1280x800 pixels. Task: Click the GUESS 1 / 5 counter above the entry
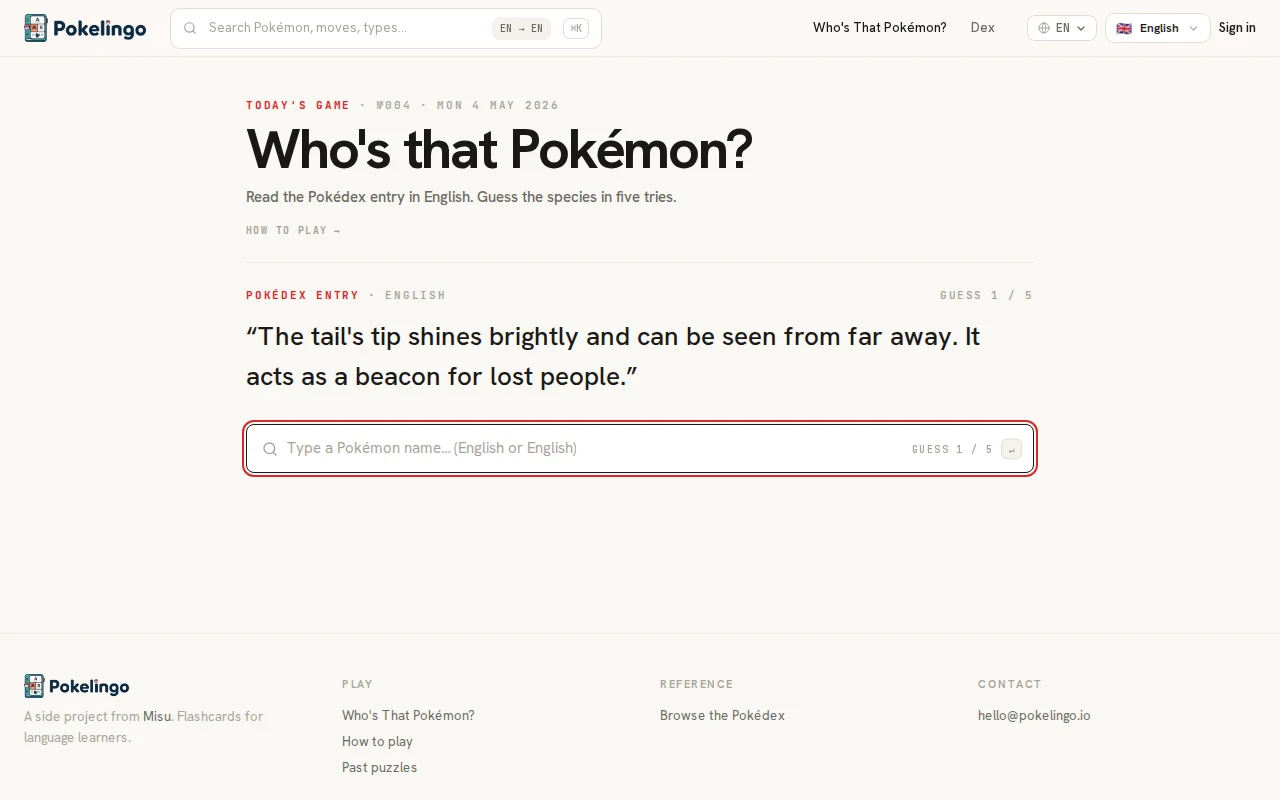tap(986, 295)
